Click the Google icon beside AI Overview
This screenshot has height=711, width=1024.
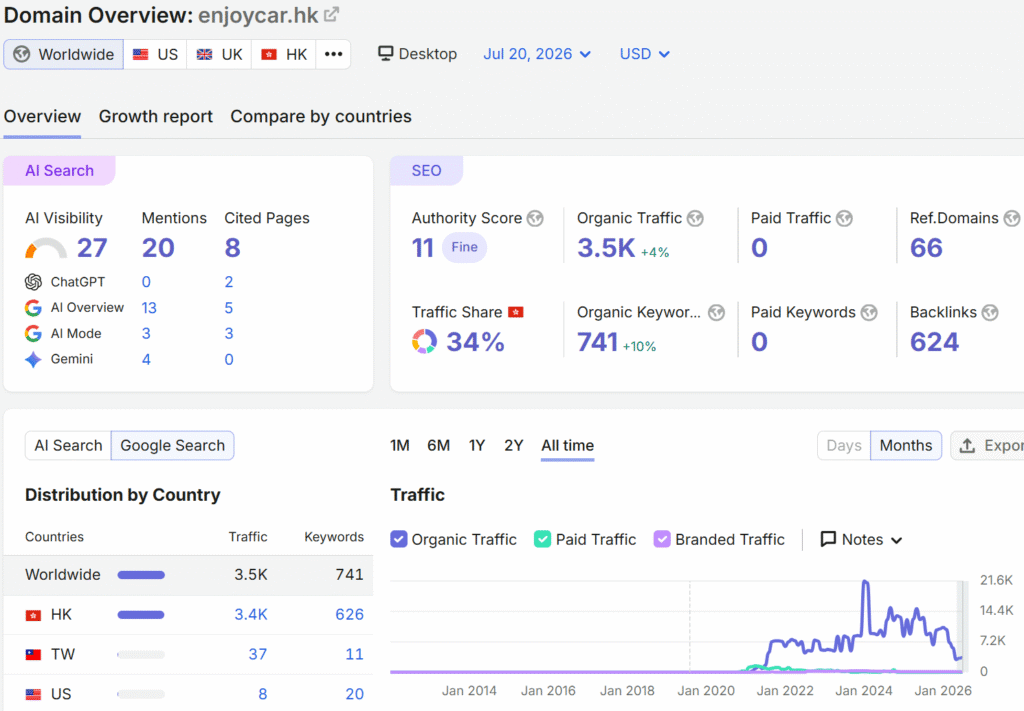click(33, 308)
